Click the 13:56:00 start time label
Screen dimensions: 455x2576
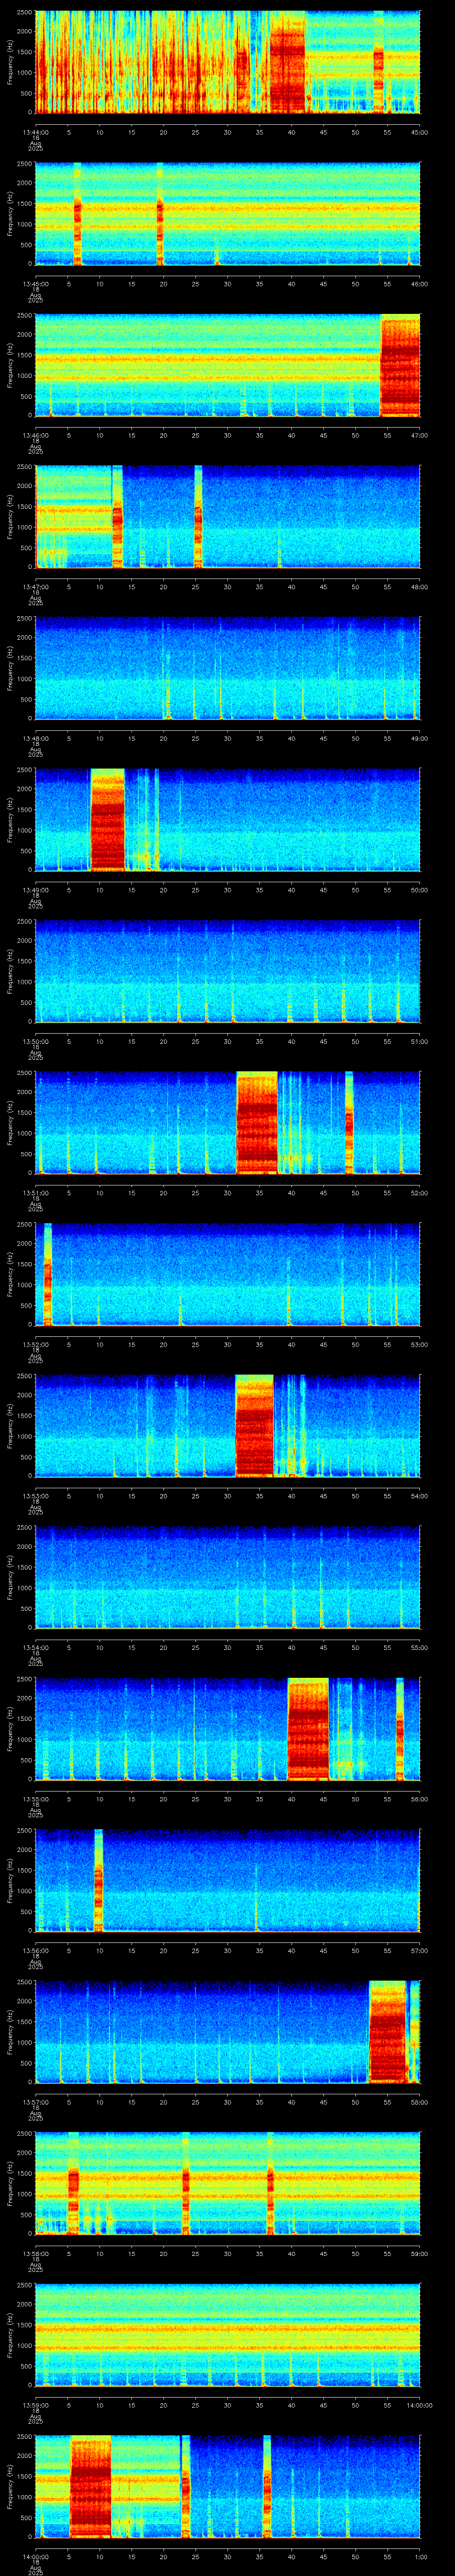click(36, 1950)
